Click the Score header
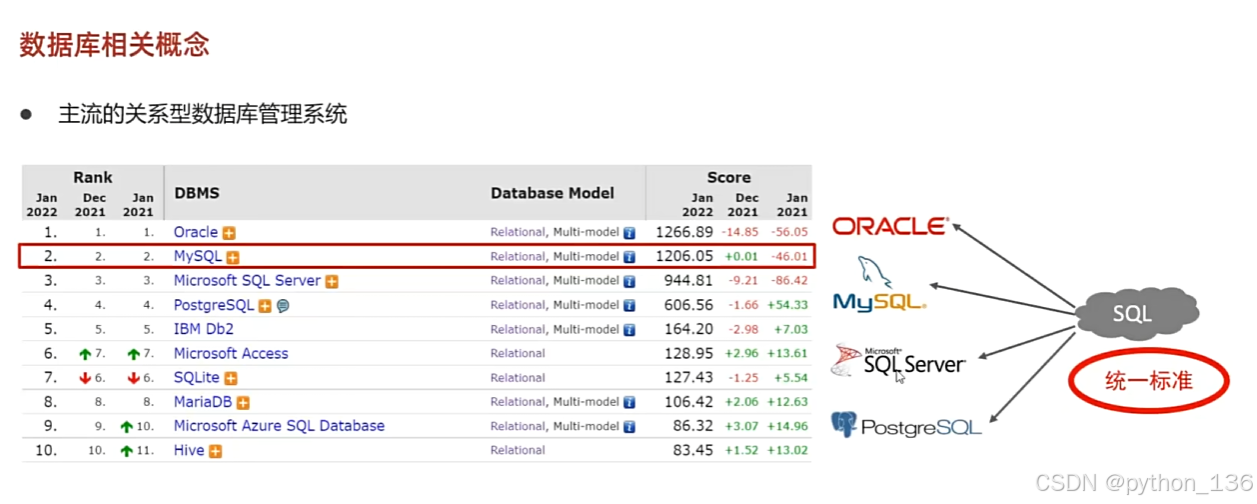 729,177
